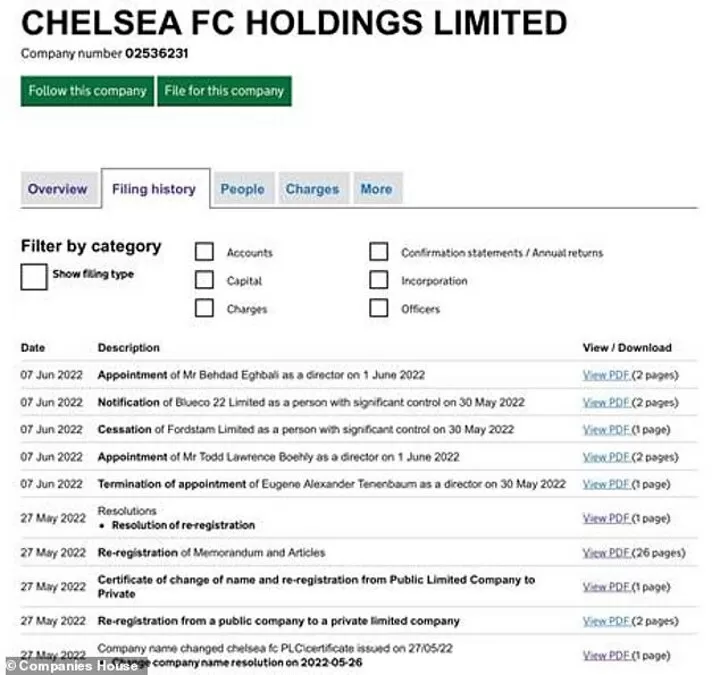Open PDF for Tenenbaum termination of appointment
This screenshot has width=720, height=675.
606,484
